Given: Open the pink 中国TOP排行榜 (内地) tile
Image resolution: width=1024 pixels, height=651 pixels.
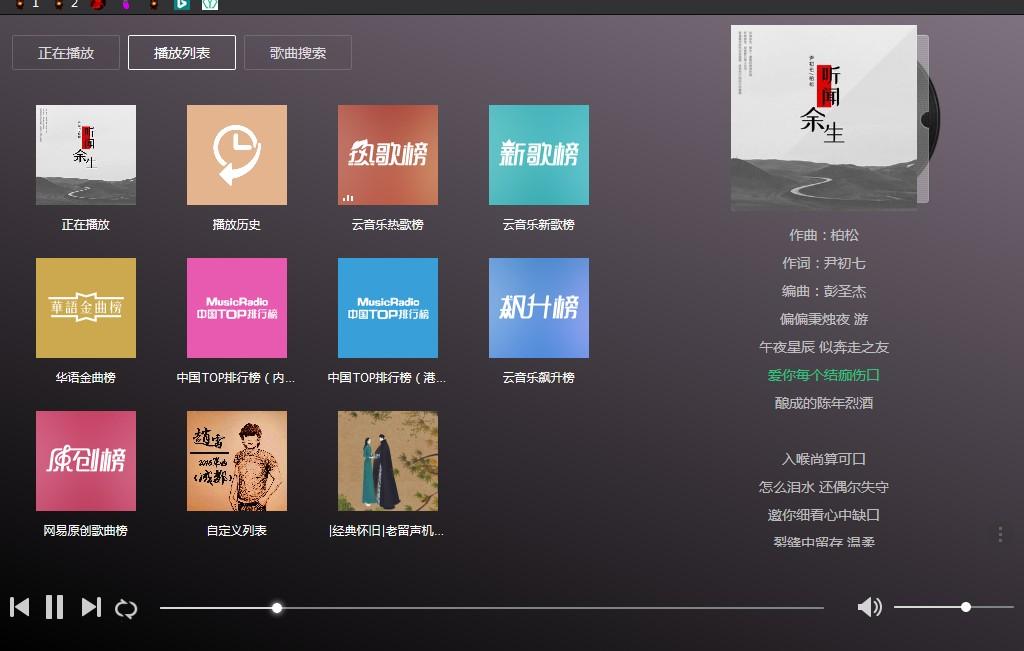Looking at the screenshot, I should 237,308.
